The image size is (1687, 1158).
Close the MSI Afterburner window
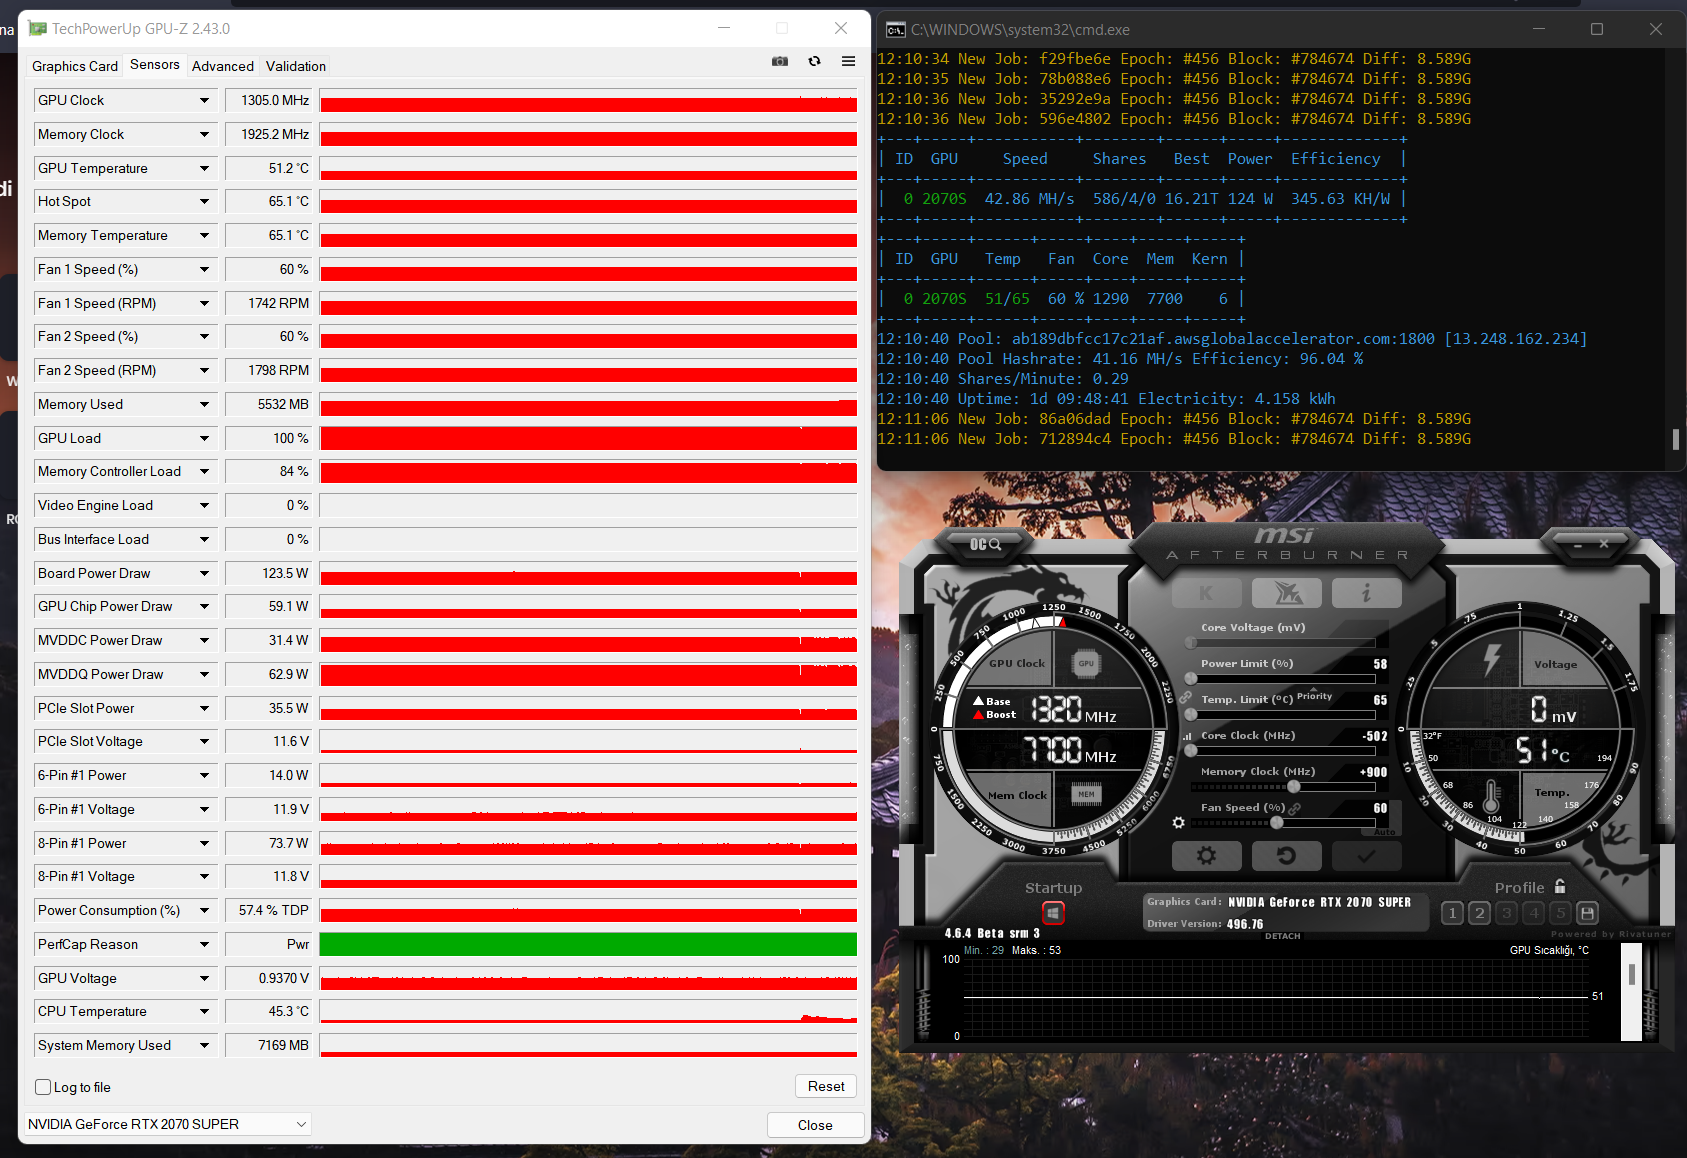coord(1604,544)
